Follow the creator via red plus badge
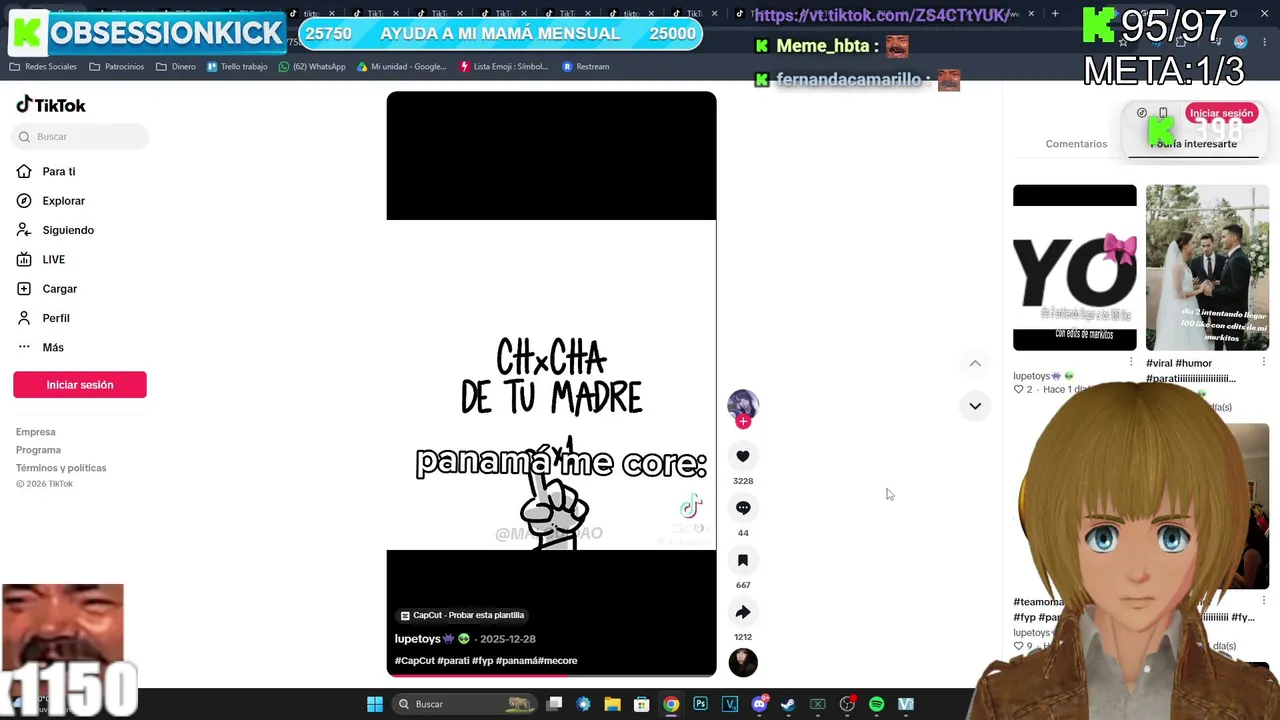 pos(743,422)
